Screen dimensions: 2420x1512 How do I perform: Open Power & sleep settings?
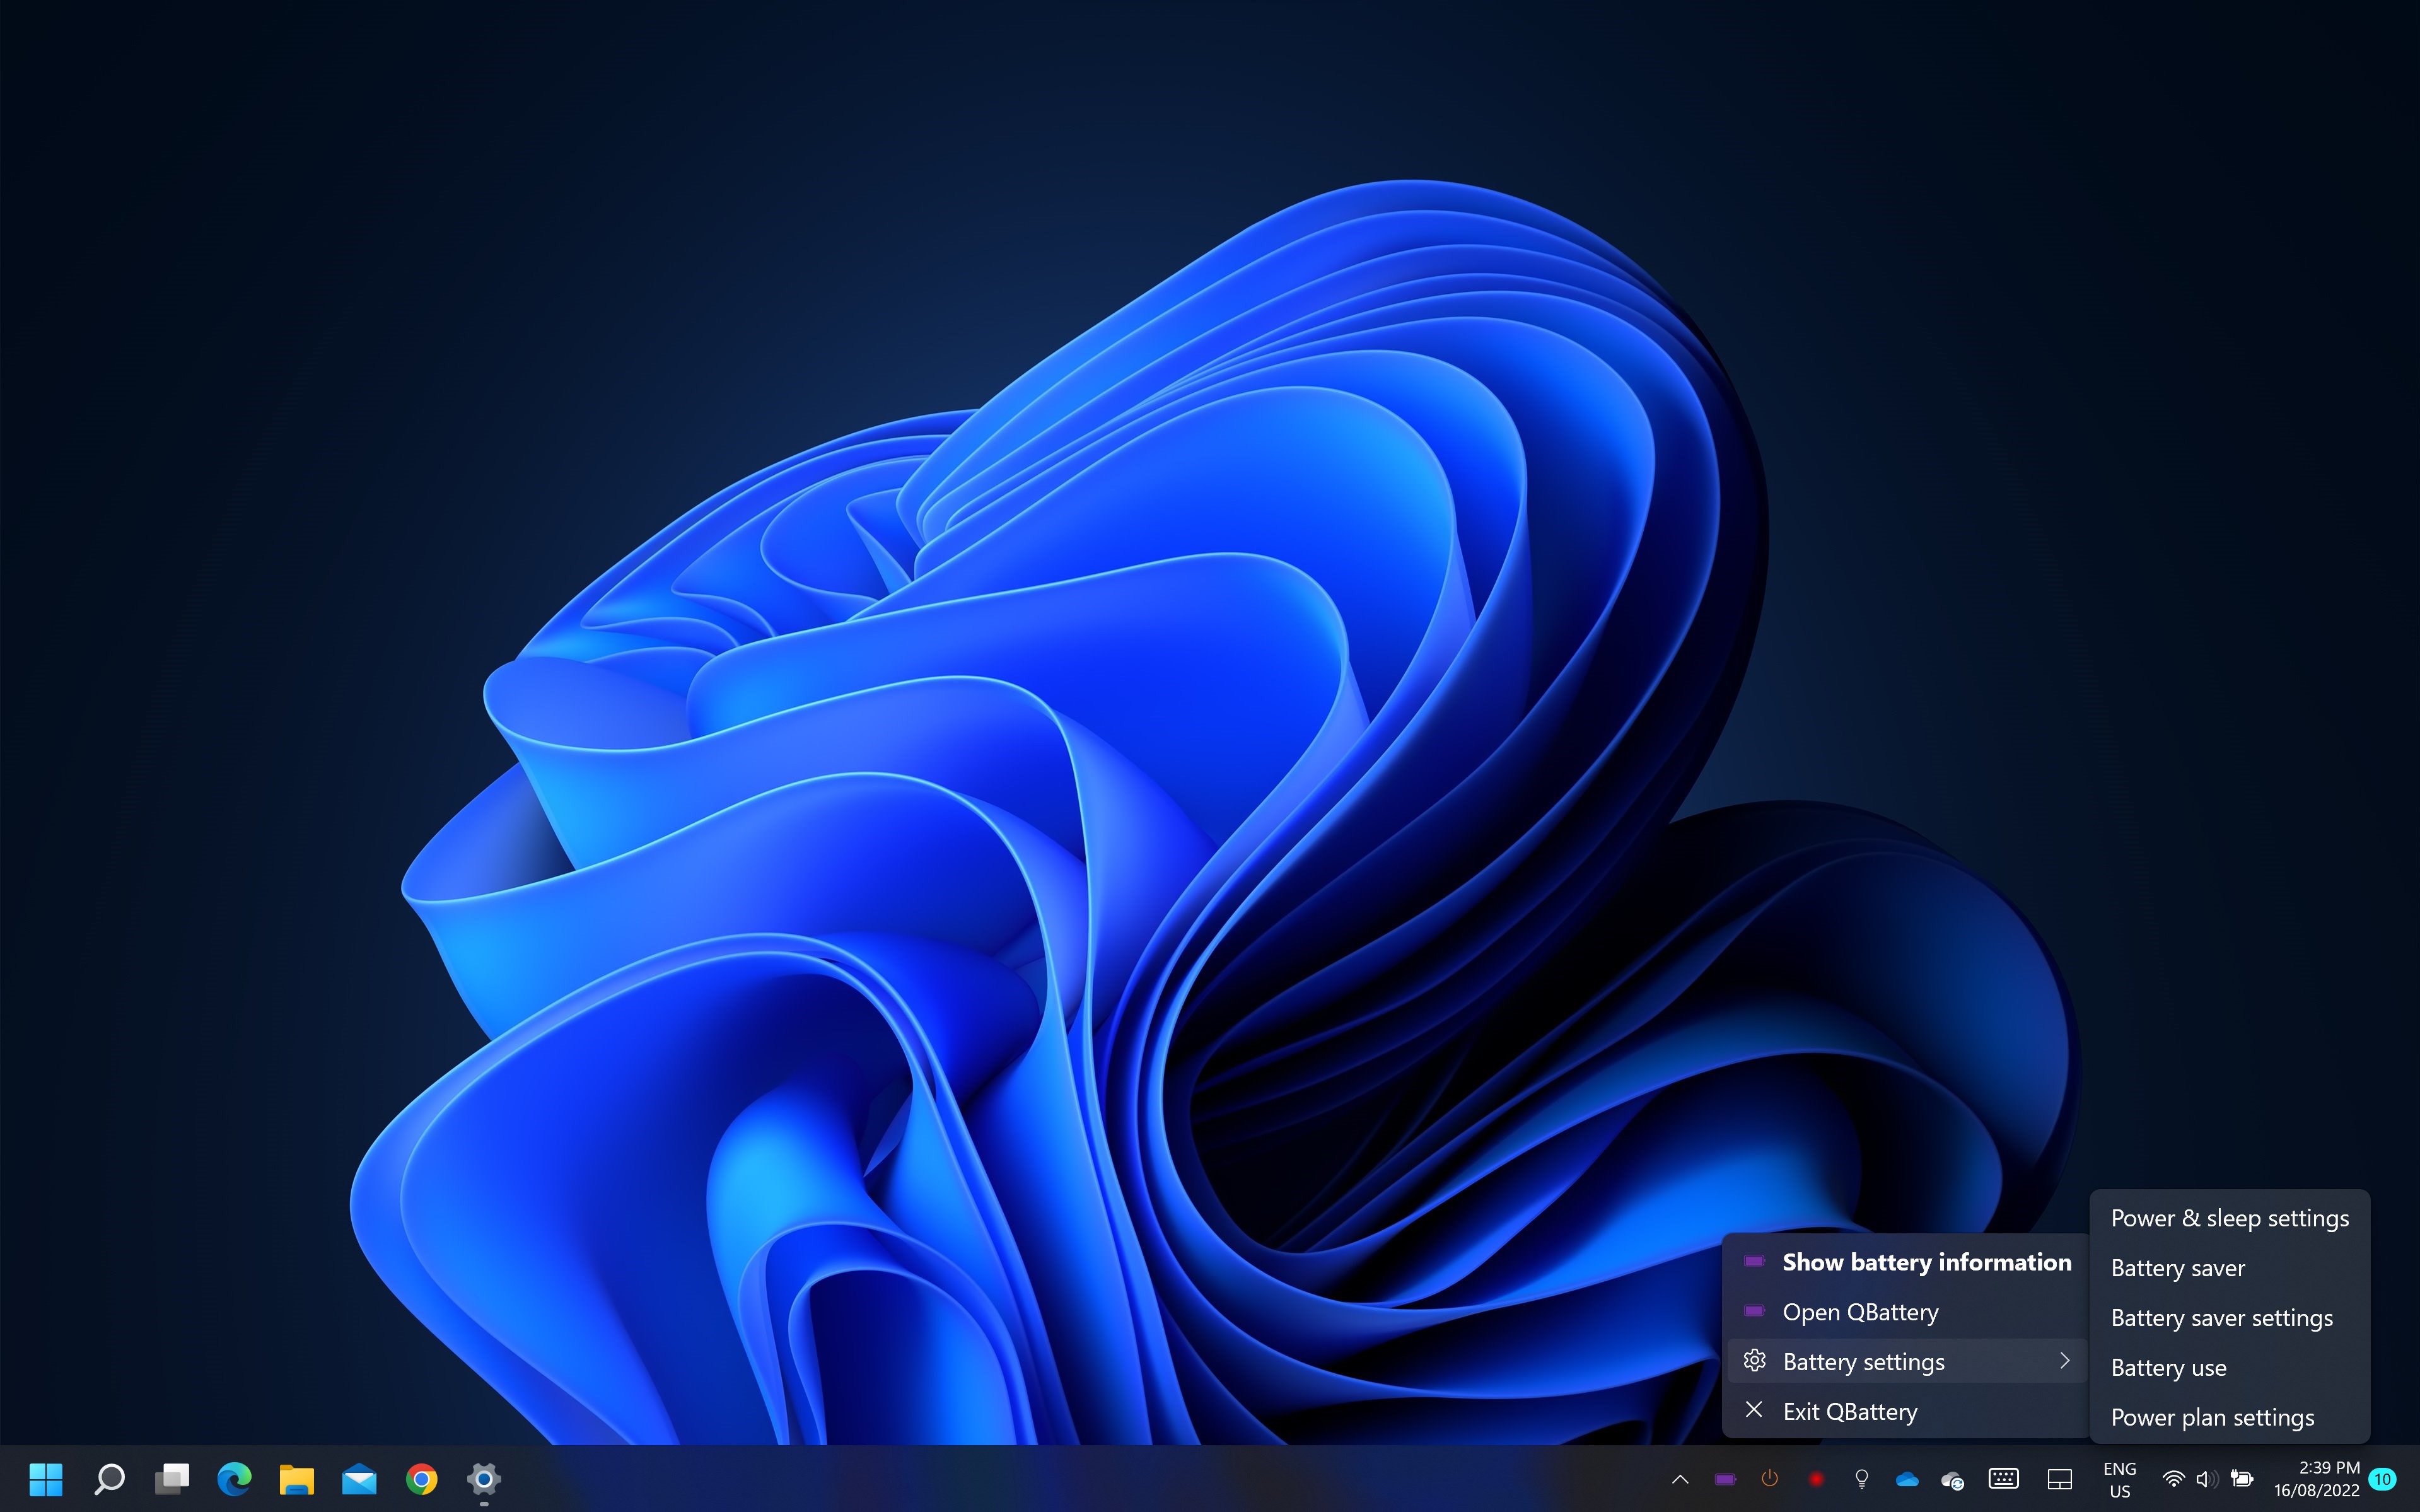tap(2229, 1218)
